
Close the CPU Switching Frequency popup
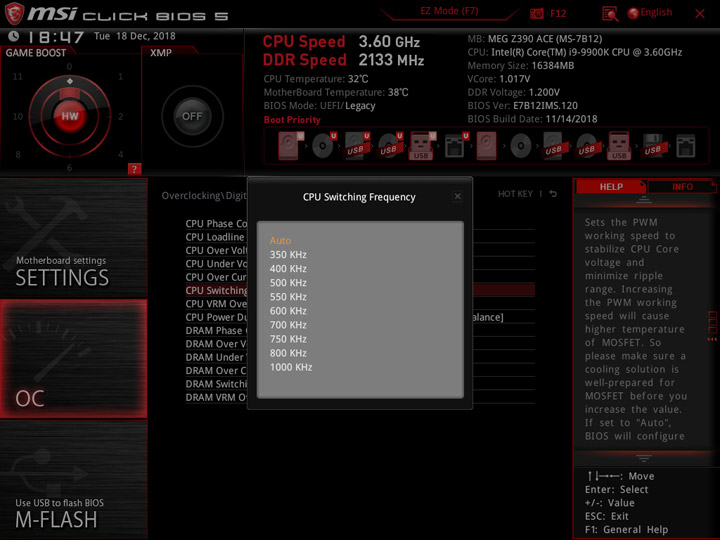coord(457,197)
